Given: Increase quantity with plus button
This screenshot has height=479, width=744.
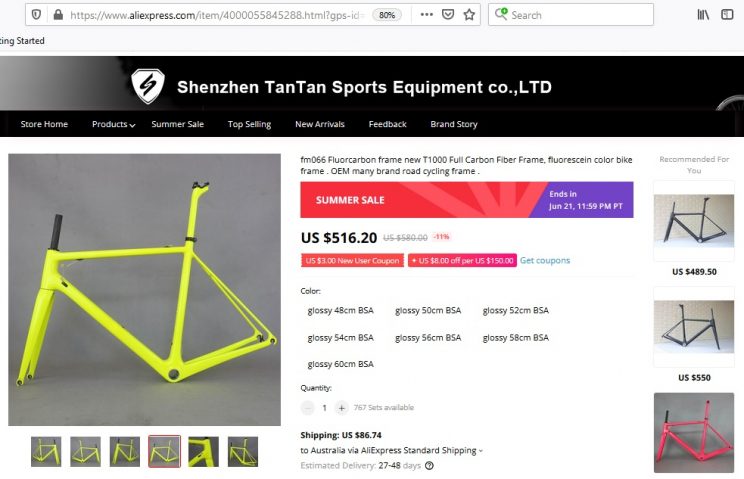Looking at the screenshot, I should (341, 408).
